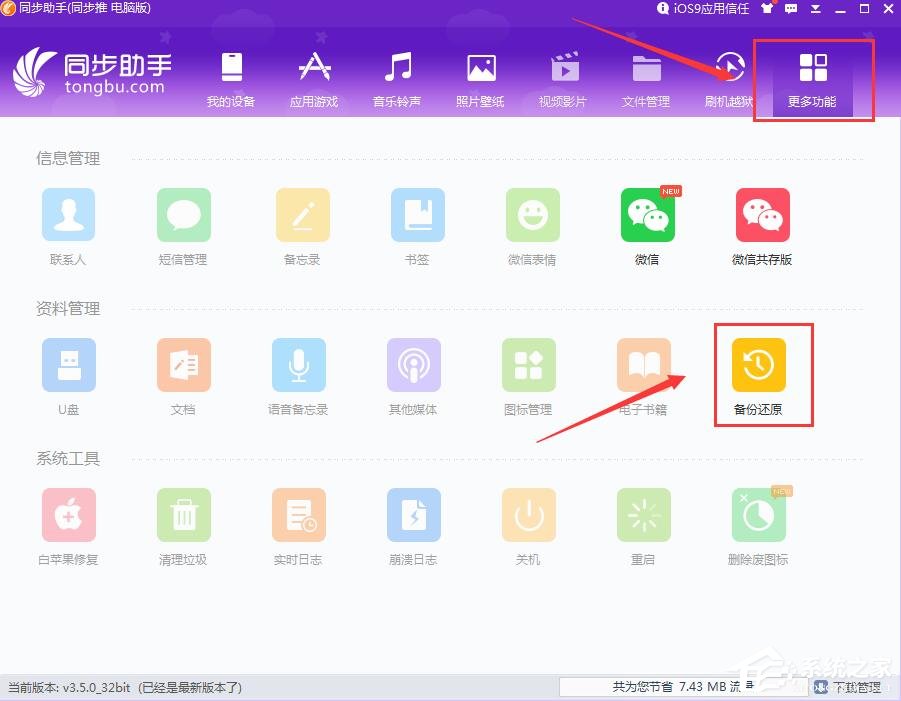Image resolution: width=901 pixels, height=701 pixels.
Task: Open the green 微信 icon
Action: click(648, 215)
